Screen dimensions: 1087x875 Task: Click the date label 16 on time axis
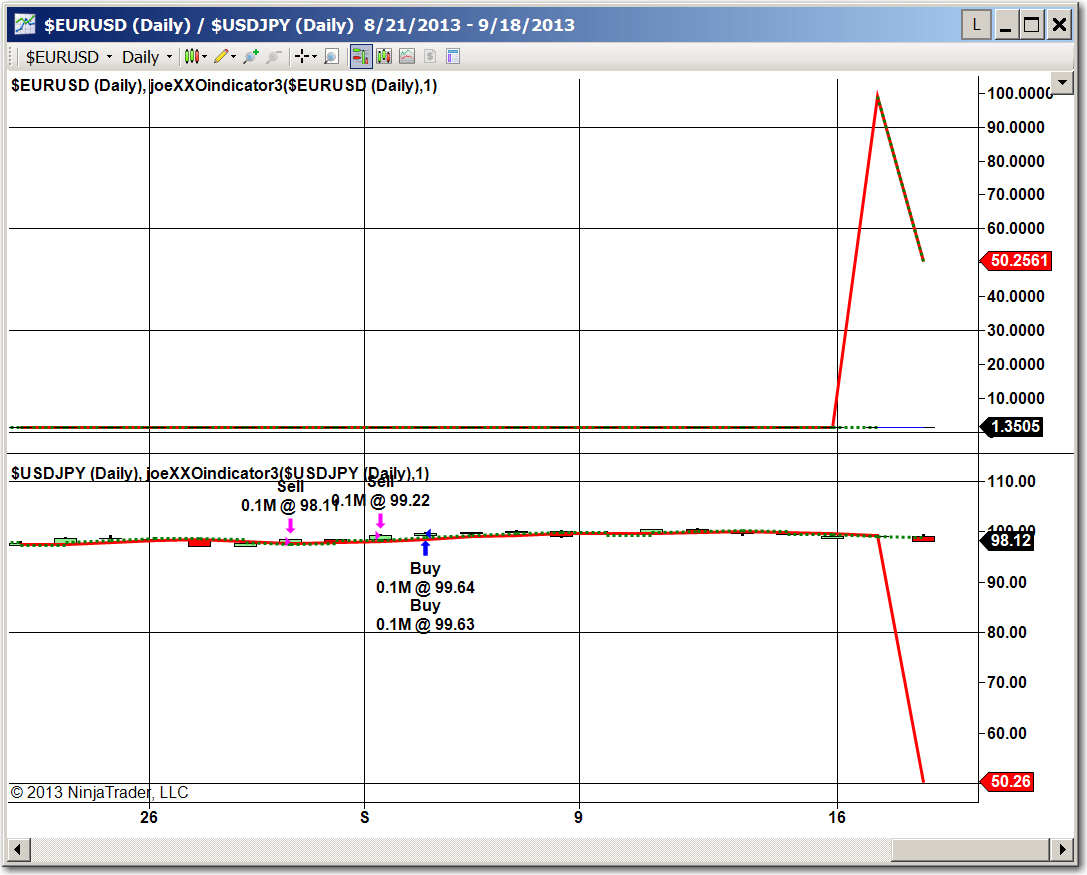coord(837,817)
